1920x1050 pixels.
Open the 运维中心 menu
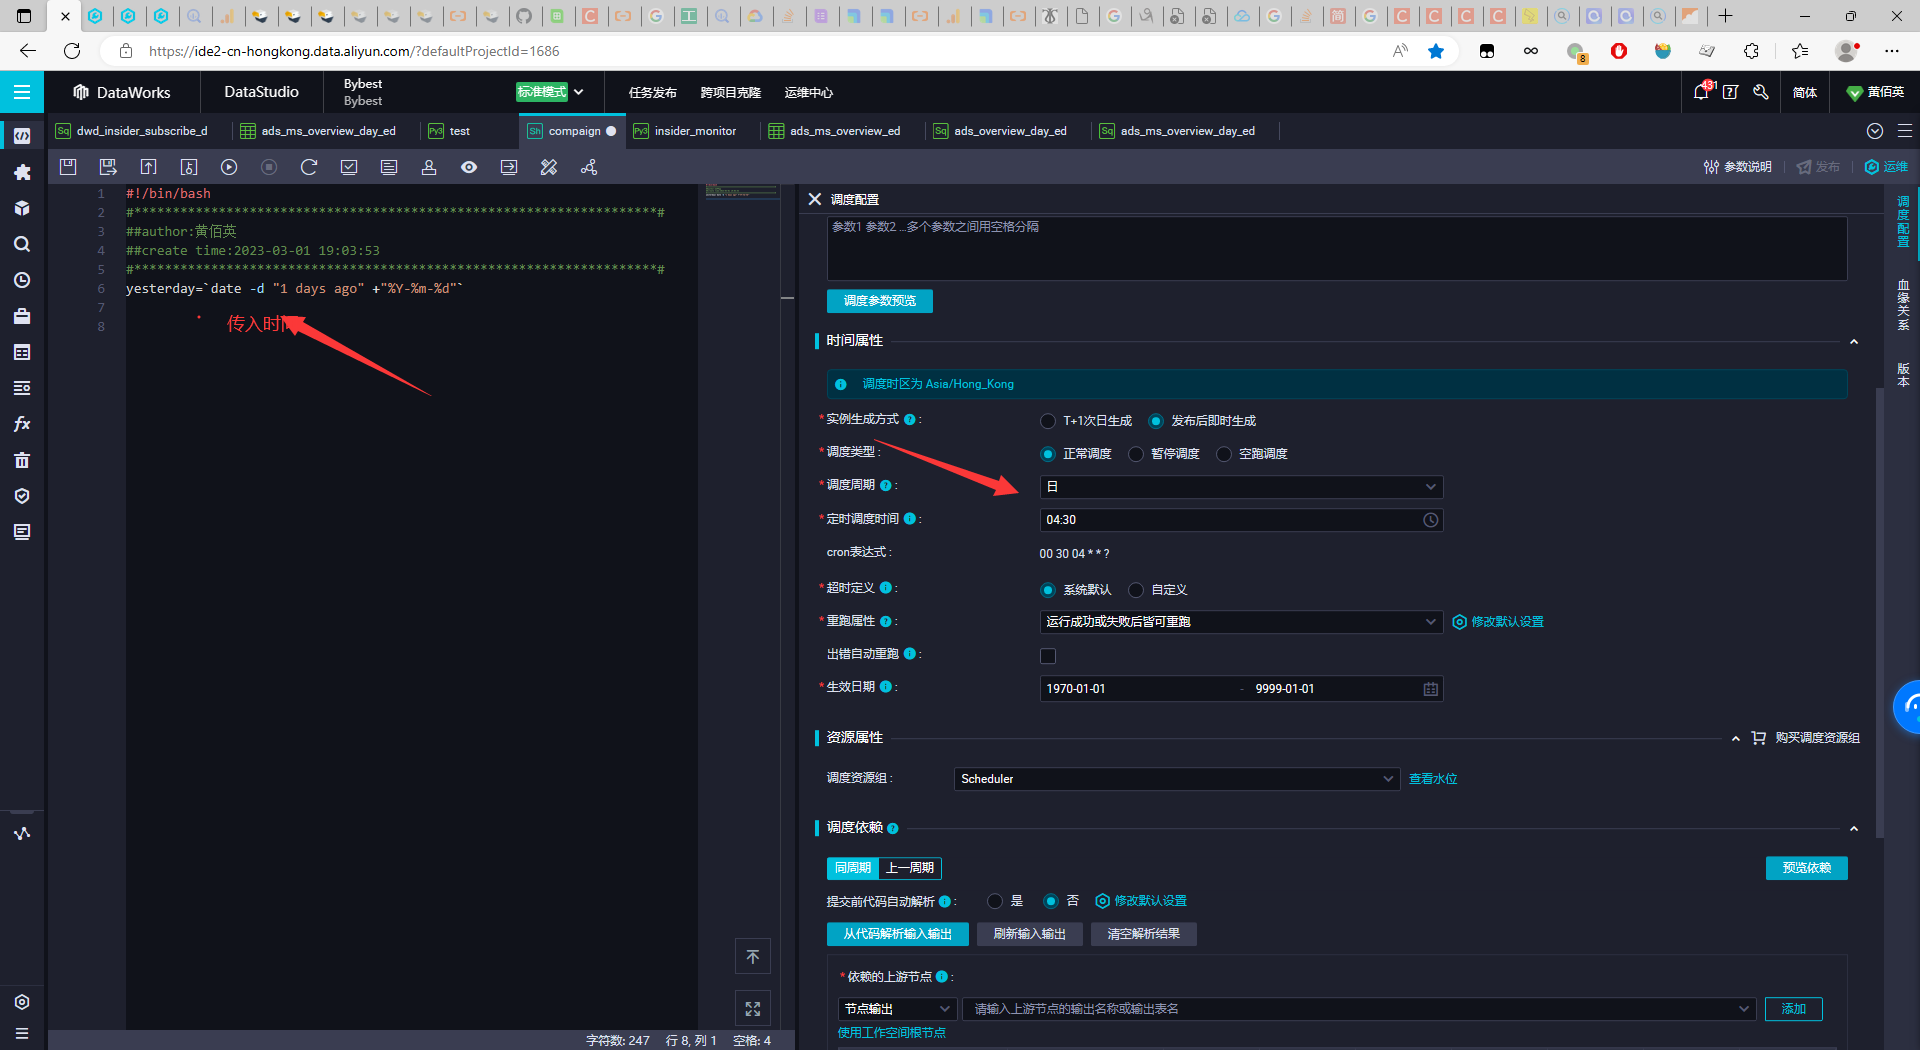tap(808, 92)
